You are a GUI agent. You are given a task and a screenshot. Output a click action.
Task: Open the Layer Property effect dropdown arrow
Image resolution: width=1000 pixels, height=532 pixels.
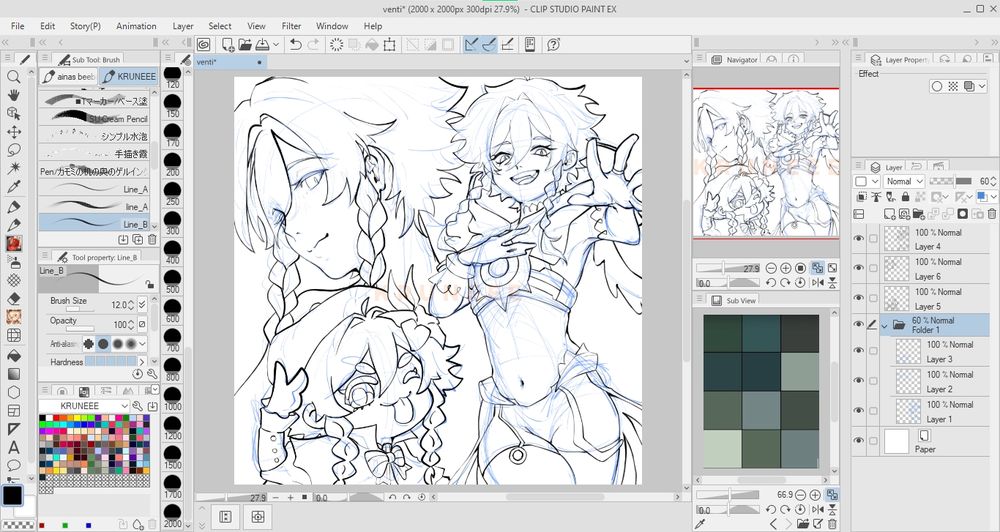coord(982,86)
